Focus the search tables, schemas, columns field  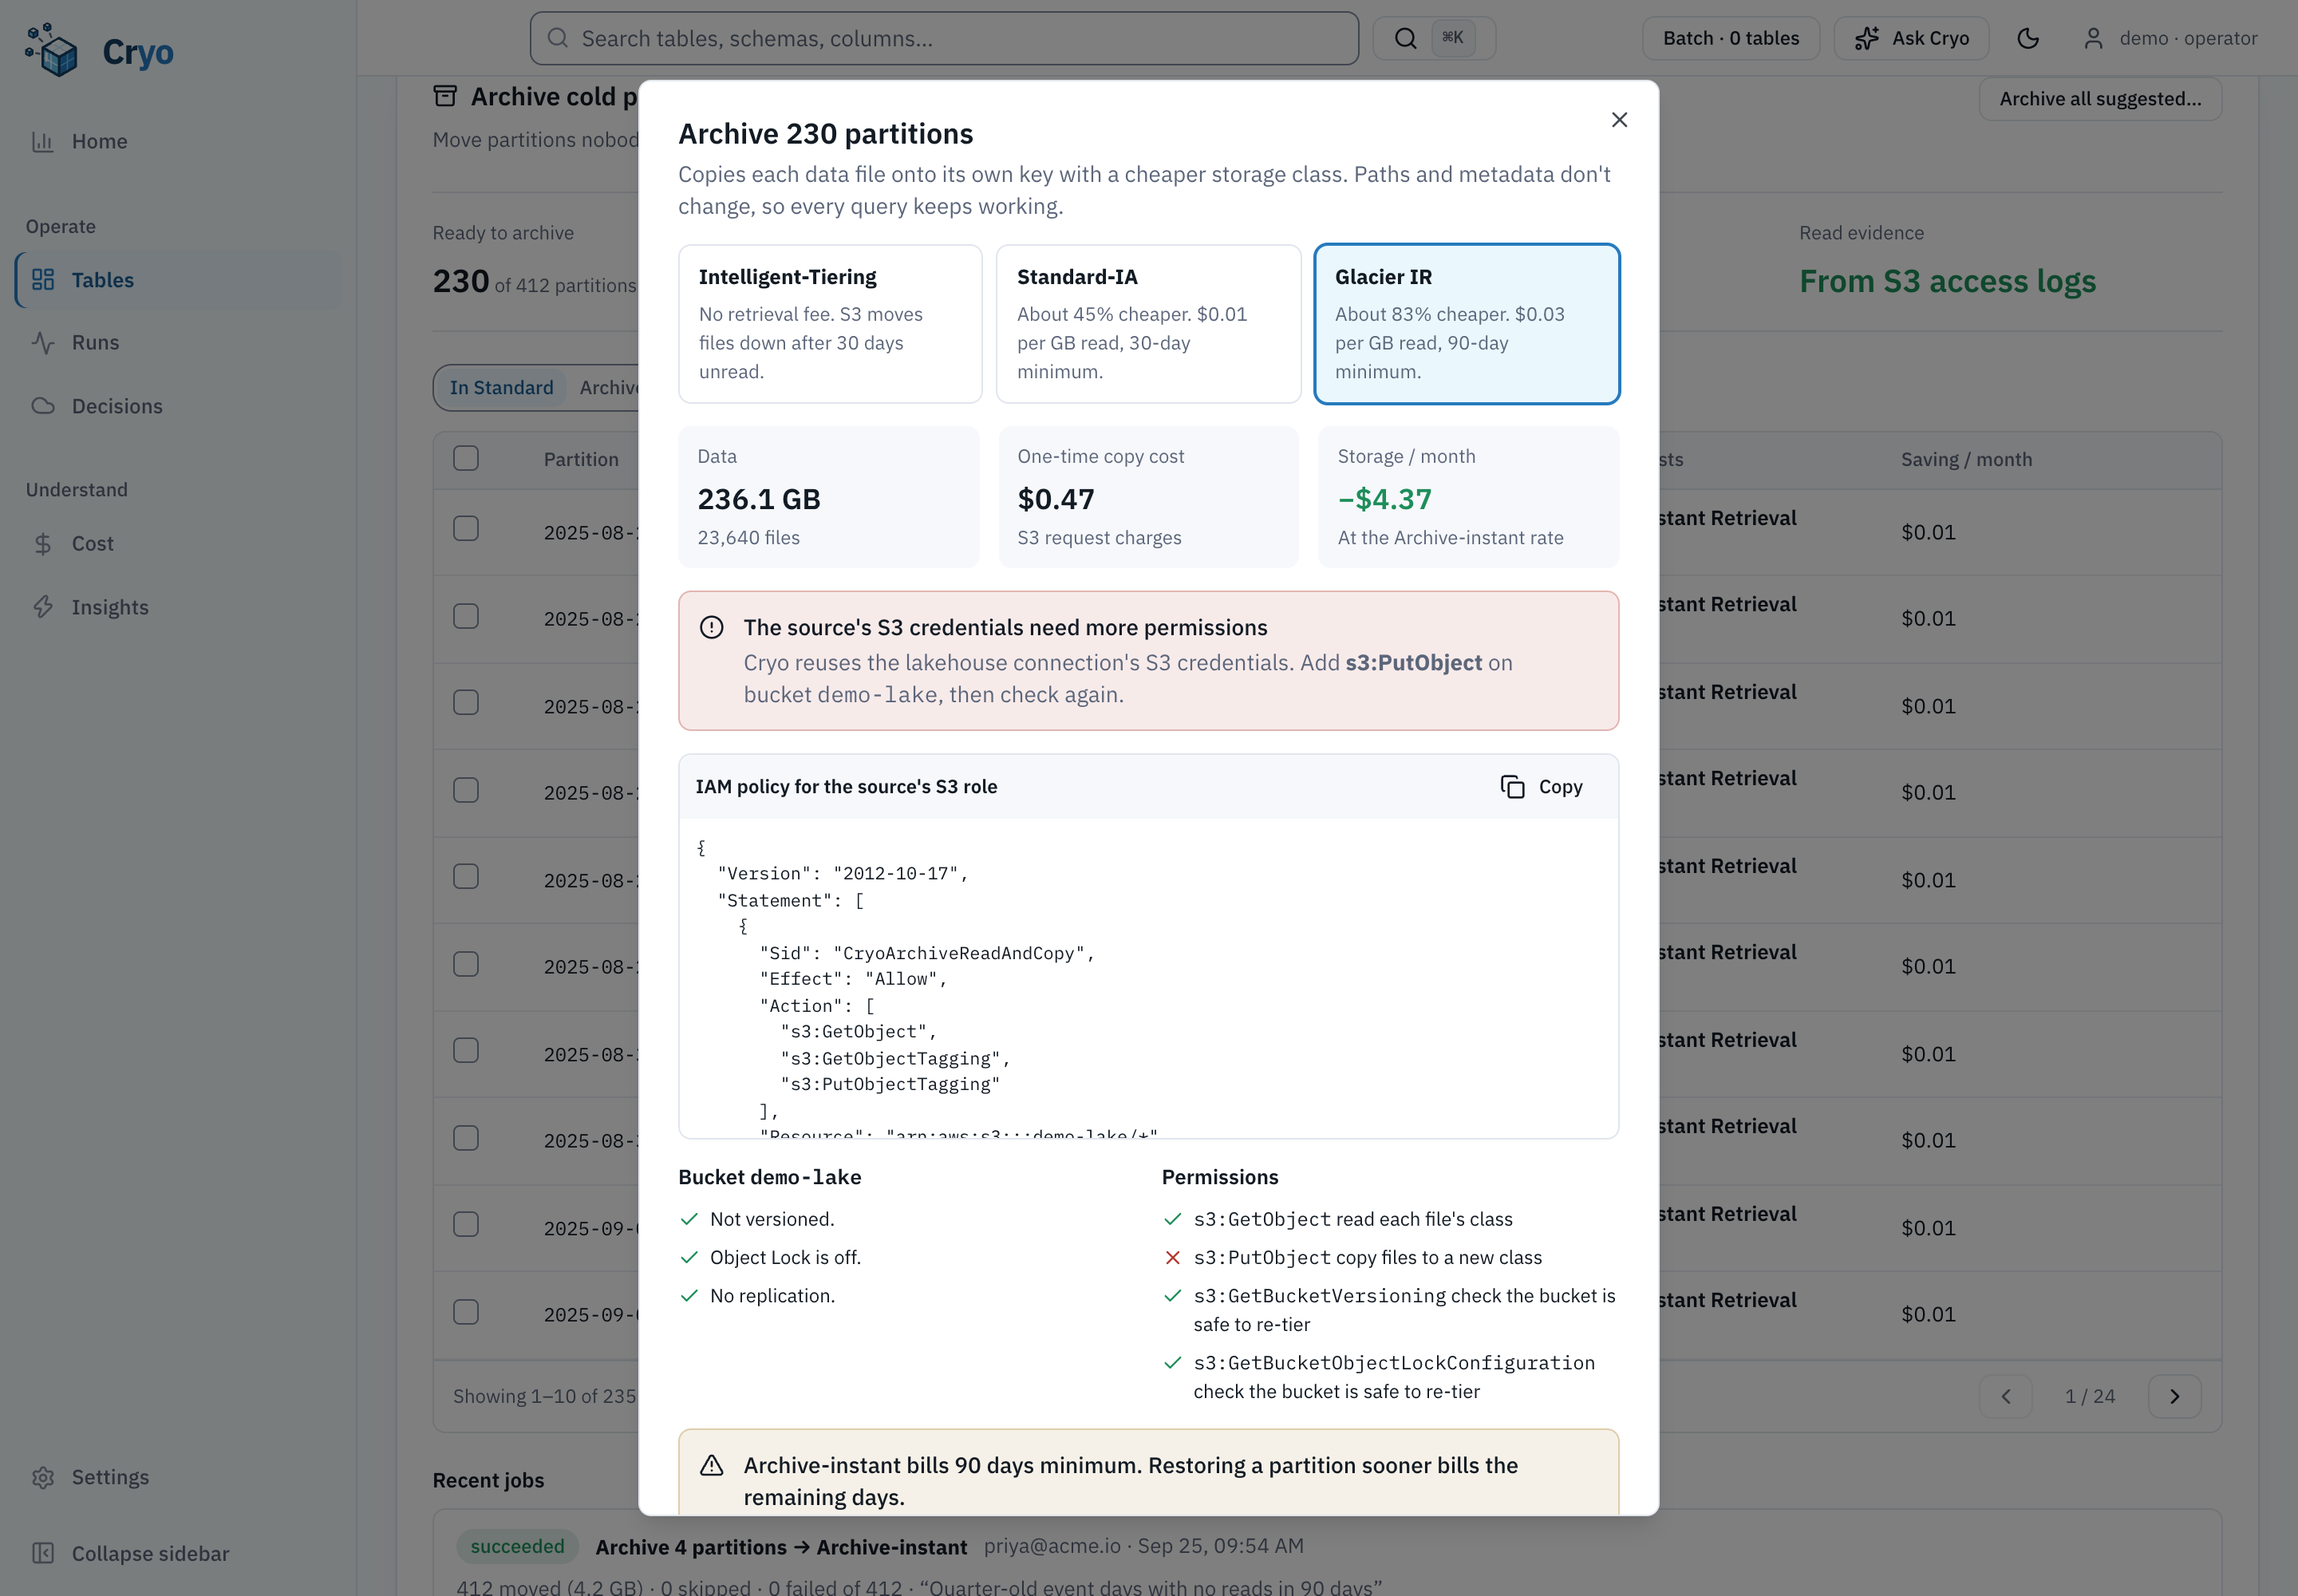pos(944,38)
